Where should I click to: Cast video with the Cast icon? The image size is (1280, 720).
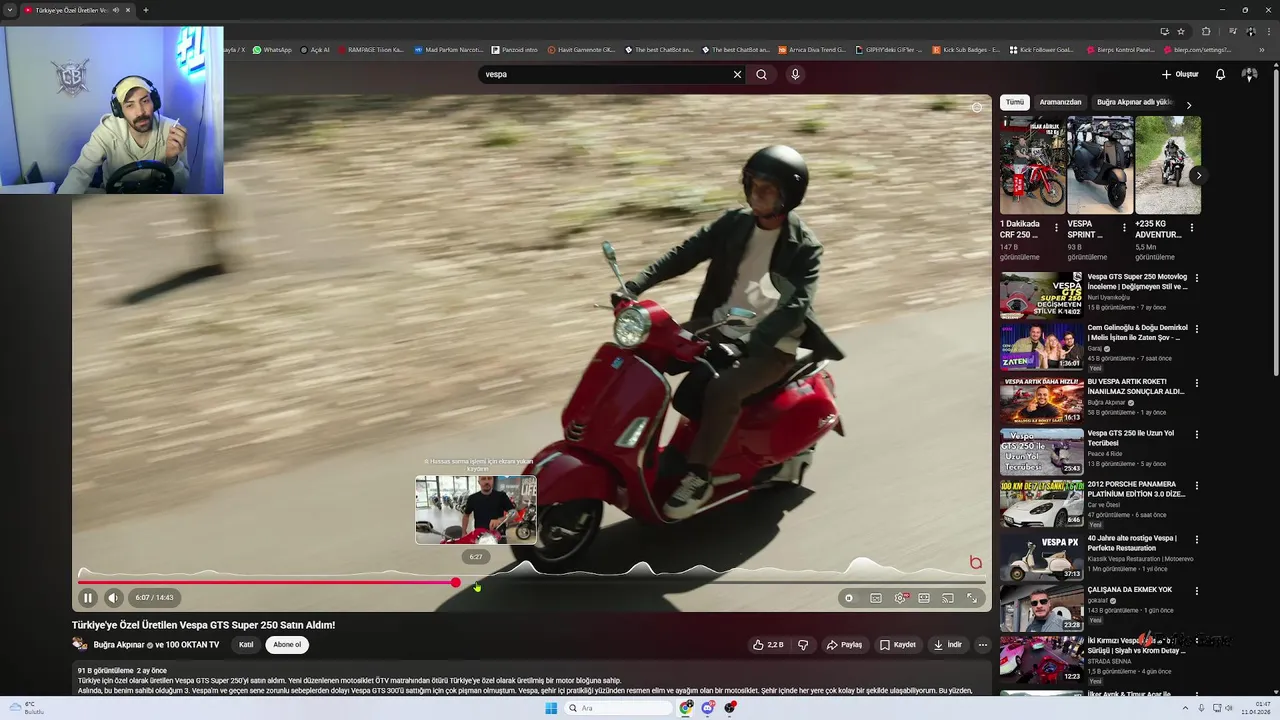click(x=948, y=598)
